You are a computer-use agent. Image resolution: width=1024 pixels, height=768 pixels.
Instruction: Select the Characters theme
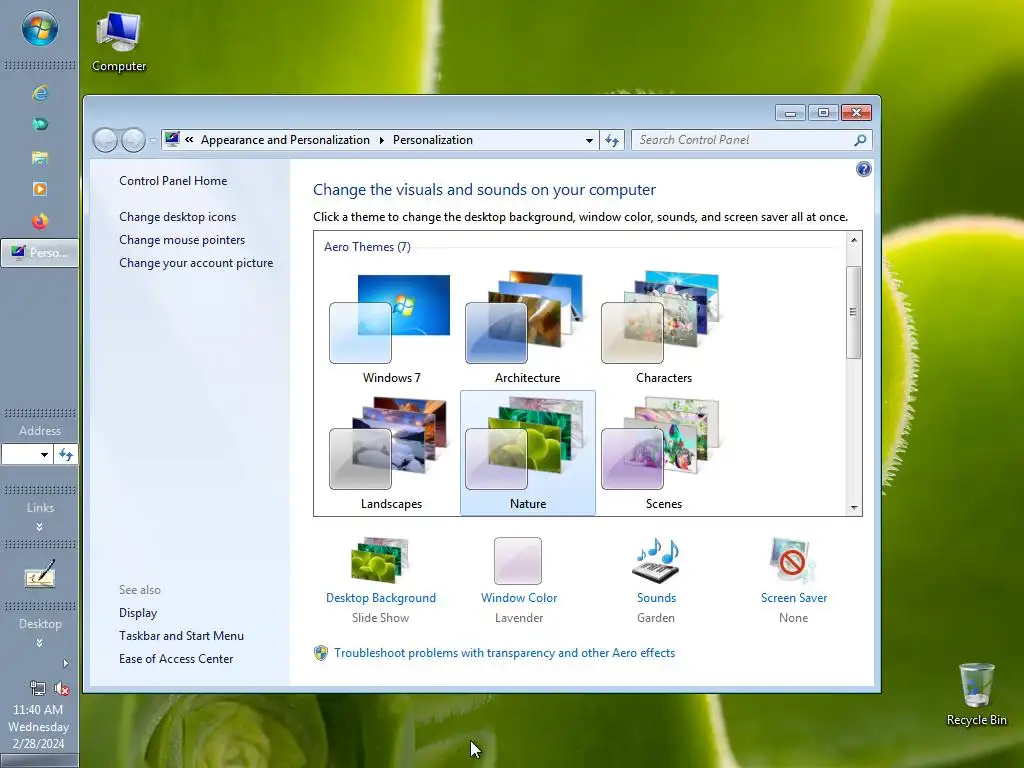664,328
